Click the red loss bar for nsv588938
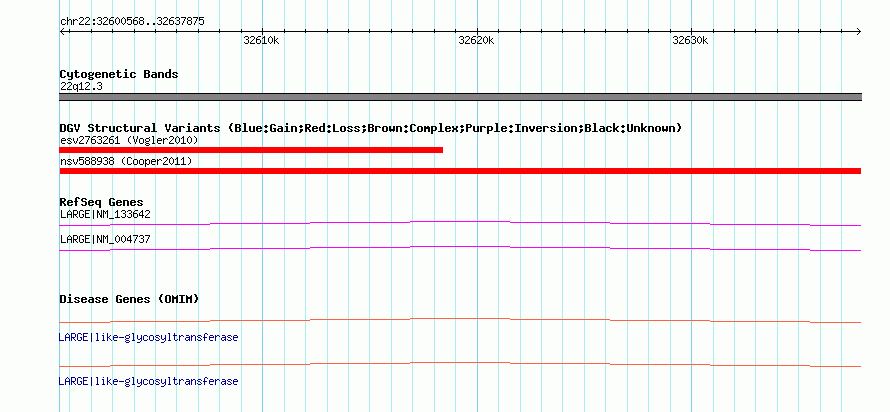The image size is (890, 412). 460,171
